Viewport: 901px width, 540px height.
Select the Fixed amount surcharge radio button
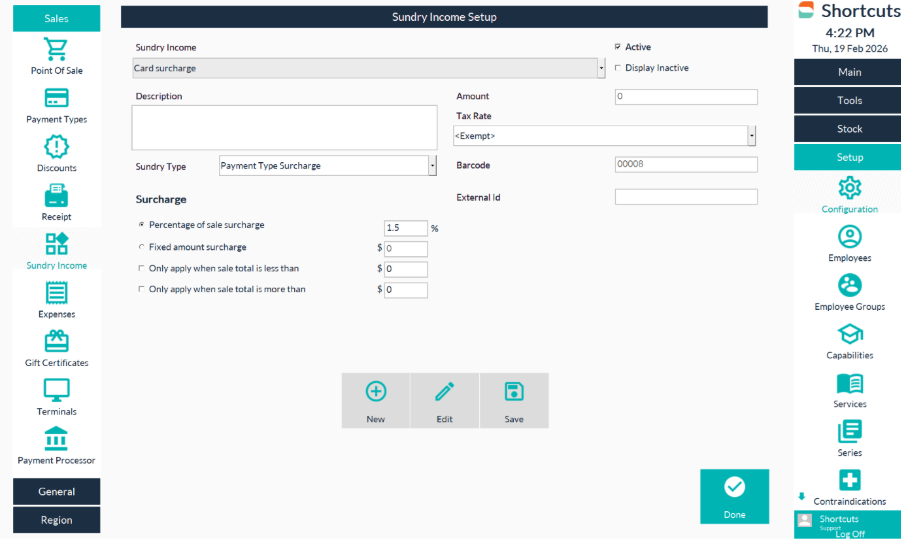[141, 247]
